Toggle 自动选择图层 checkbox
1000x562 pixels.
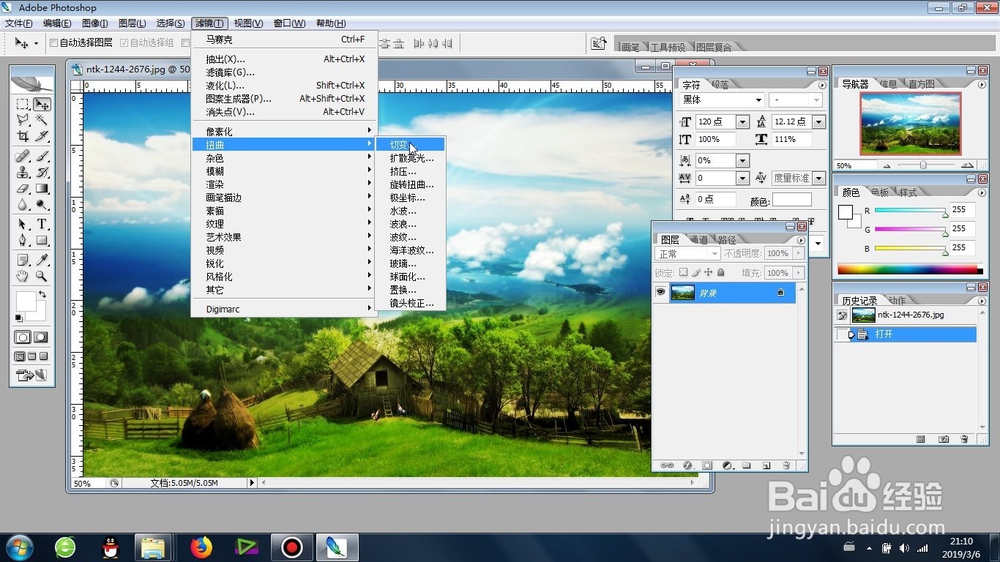(54, 43)
